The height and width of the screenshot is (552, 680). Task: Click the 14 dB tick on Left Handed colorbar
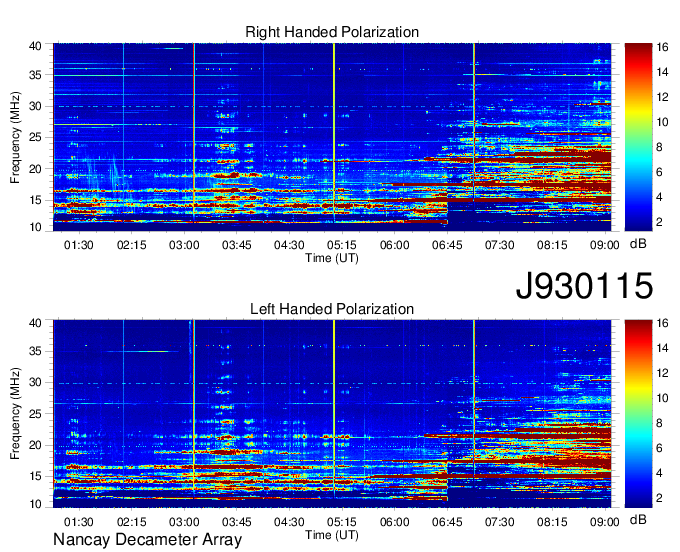(x=662, y=348)
